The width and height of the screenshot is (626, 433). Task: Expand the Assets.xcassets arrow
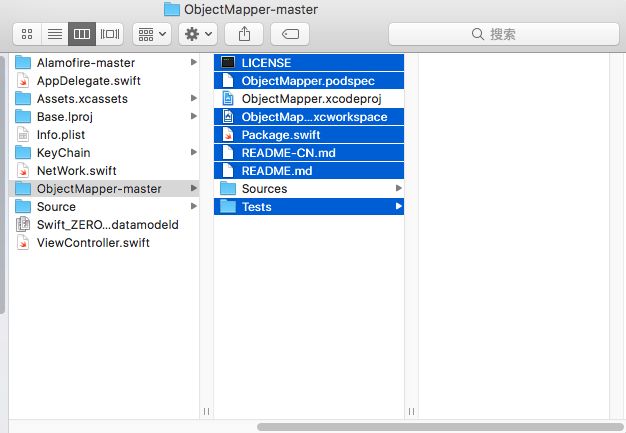(x=194, y=98)
